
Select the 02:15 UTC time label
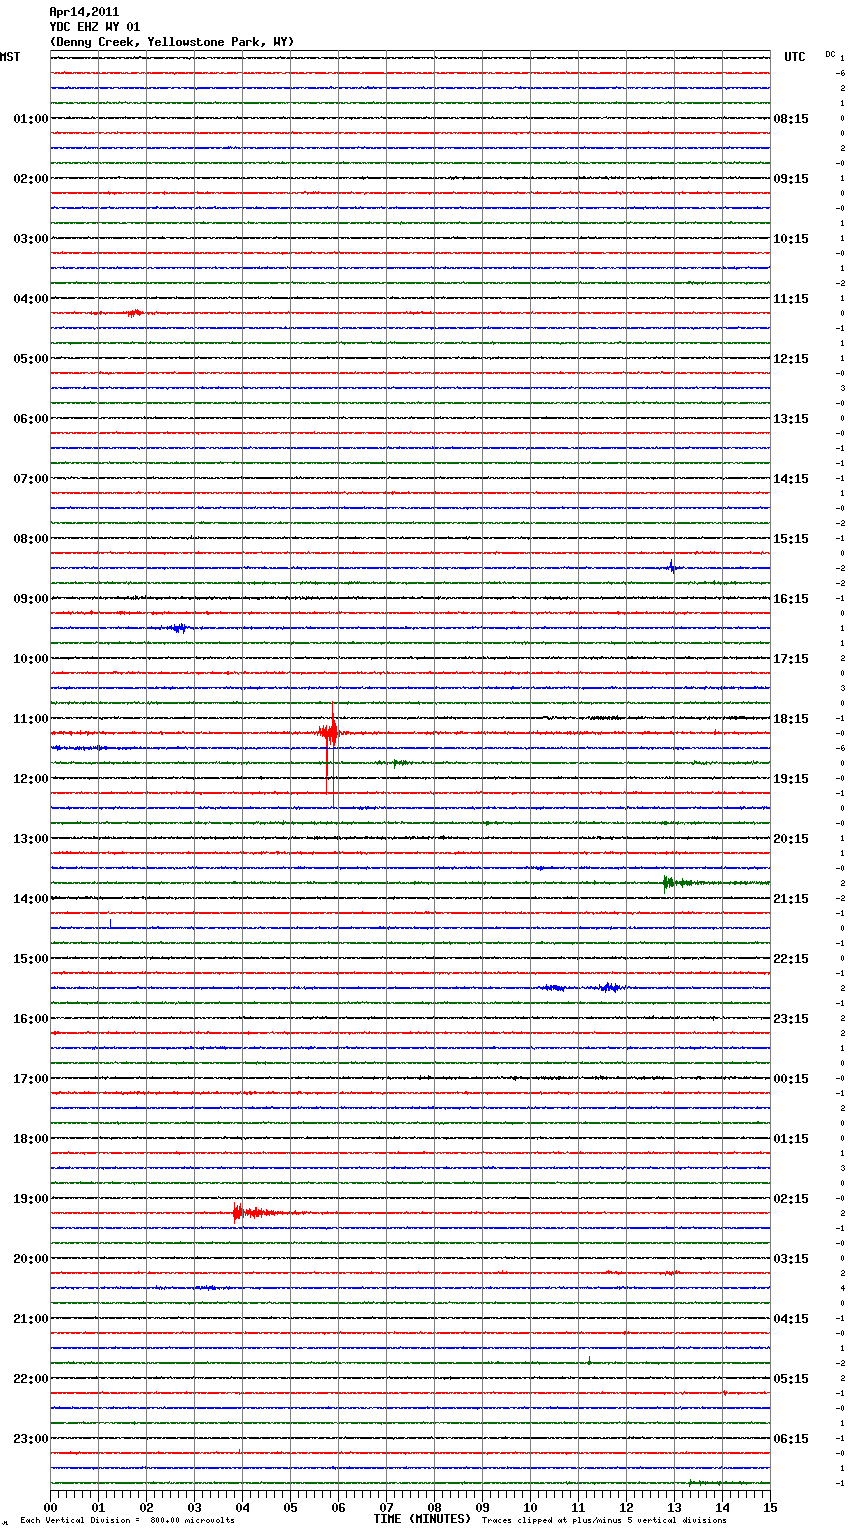click(791, 1199)
